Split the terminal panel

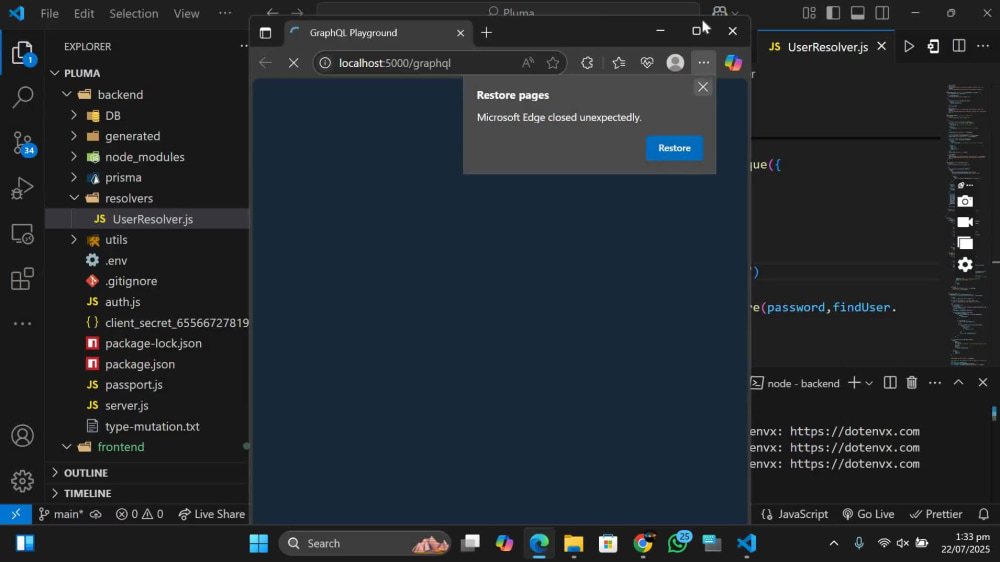890,383
